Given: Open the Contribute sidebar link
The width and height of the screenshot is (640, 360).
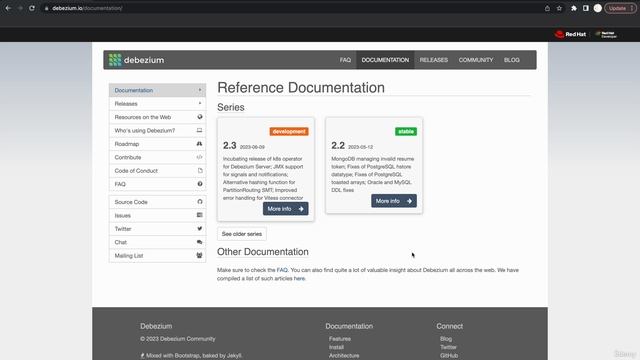Looking at the screenshot, I should point(157,157).
